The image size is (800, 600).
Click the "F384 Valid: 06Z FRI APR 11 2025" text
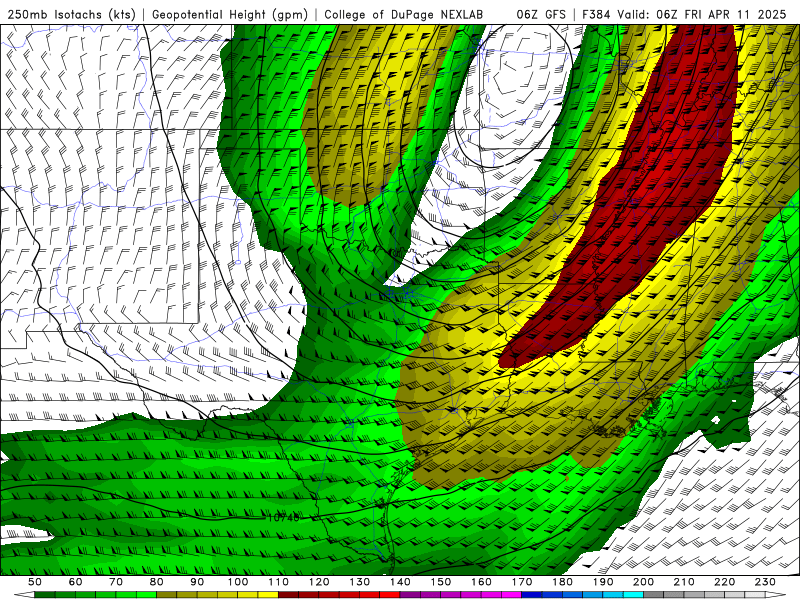click(x=684, y=14)
